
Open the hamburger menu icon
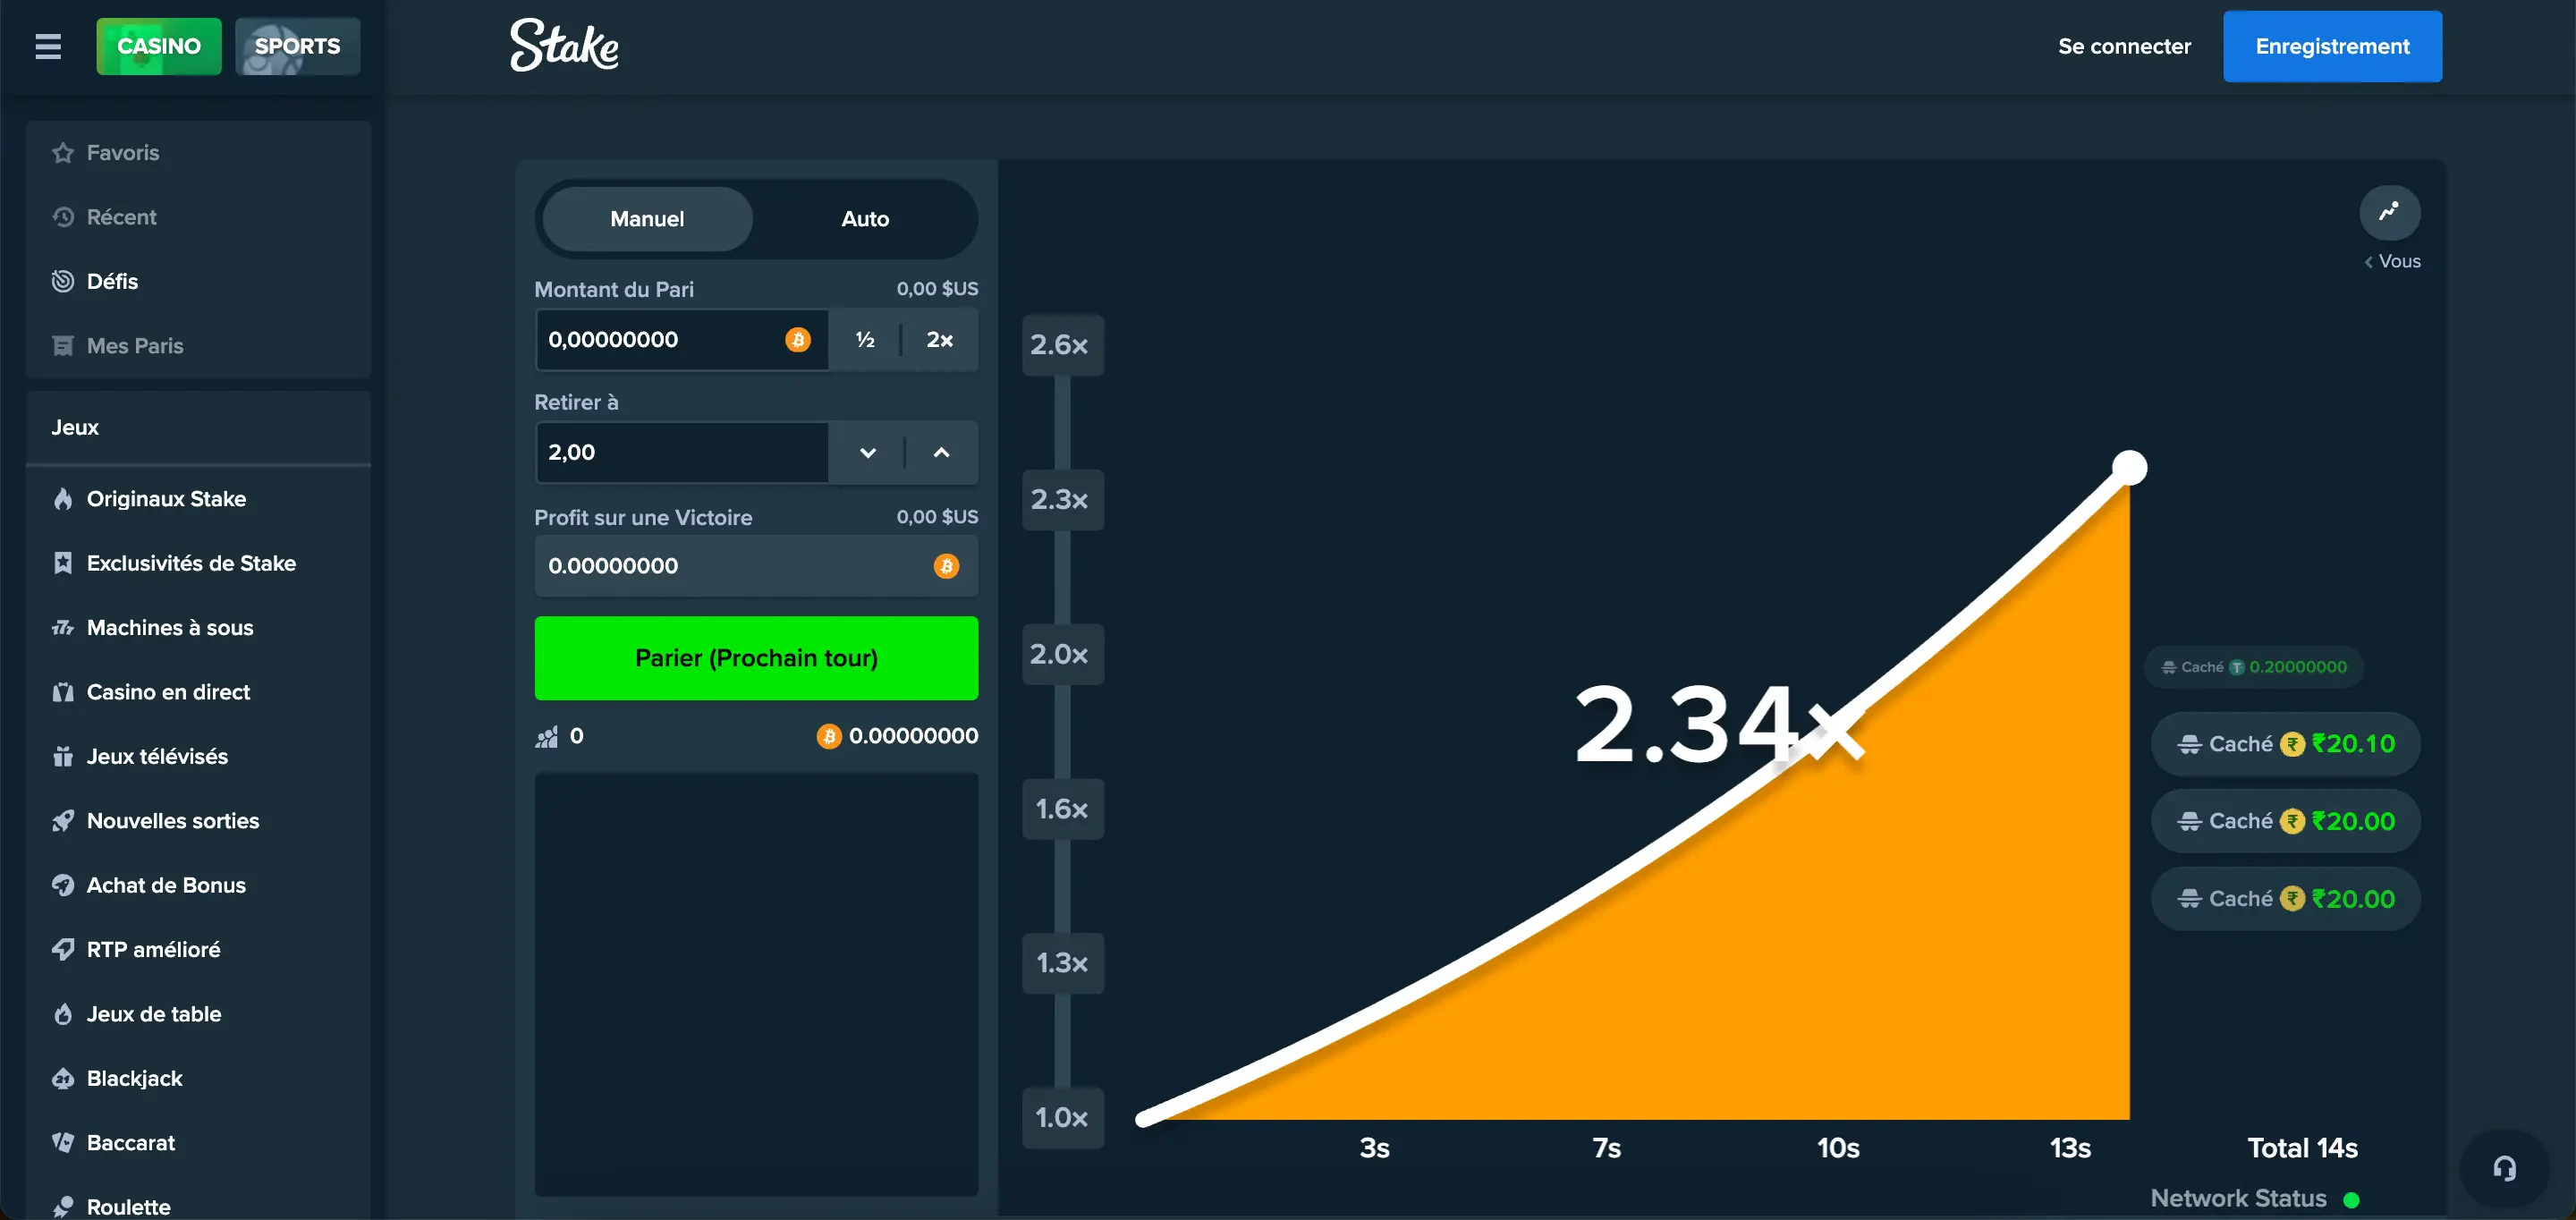pos(48,46)
